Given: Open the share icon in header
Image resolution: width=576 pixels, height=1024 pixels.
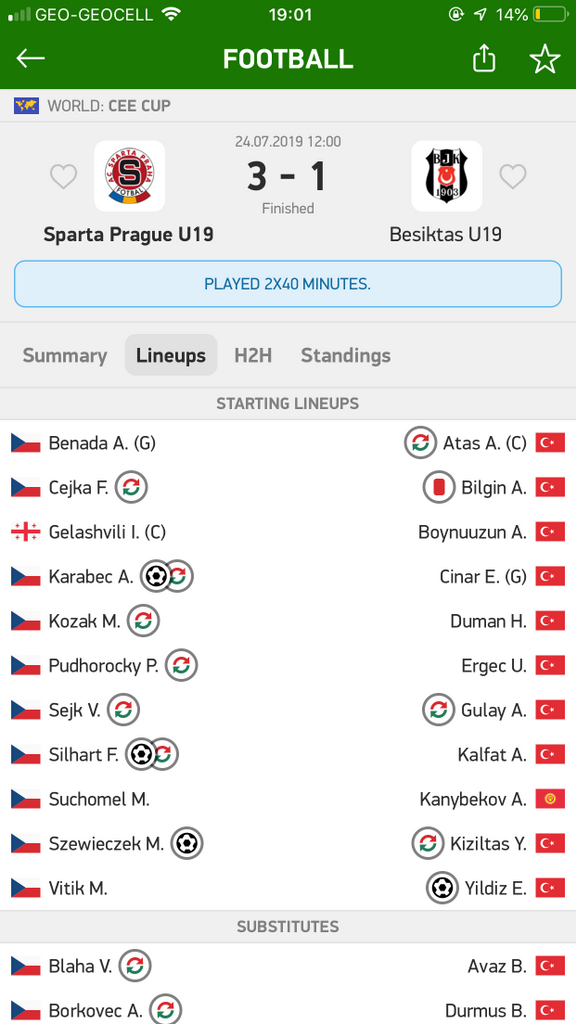Looking at the screenshot, I should (484, 59).
